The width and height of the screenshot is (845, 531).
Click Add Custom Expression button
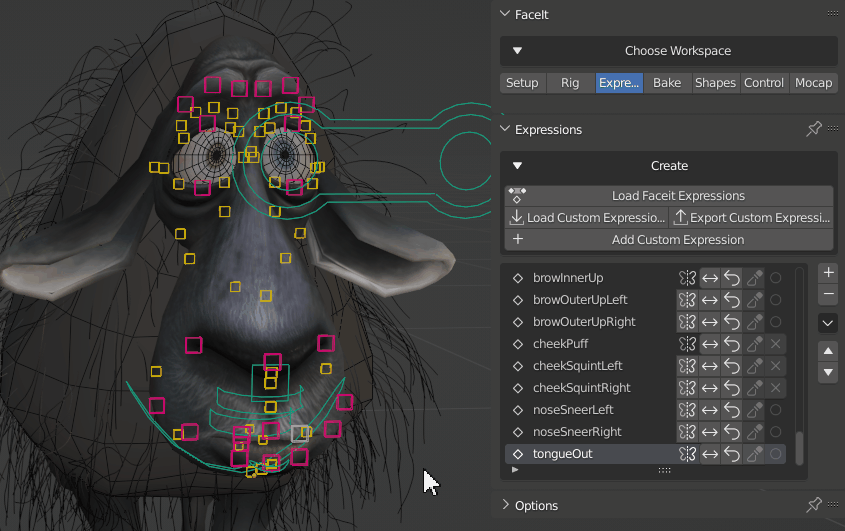click(x=669, y=240)
